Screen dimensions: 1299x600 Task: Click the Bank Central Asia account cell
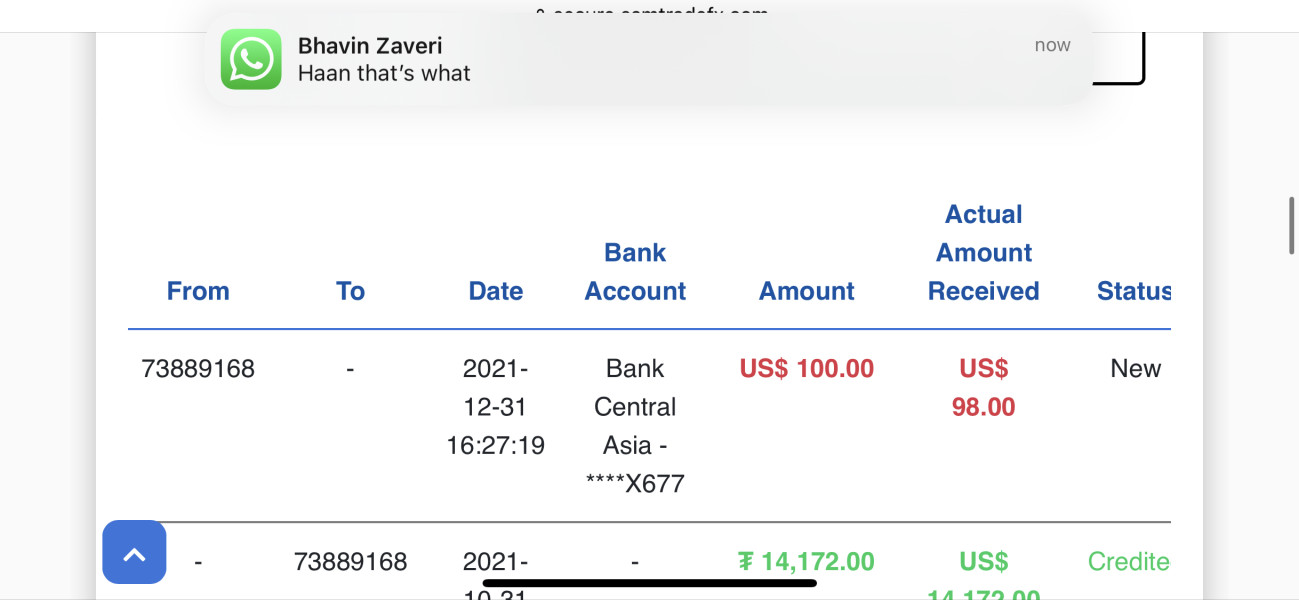coord(635,426)
